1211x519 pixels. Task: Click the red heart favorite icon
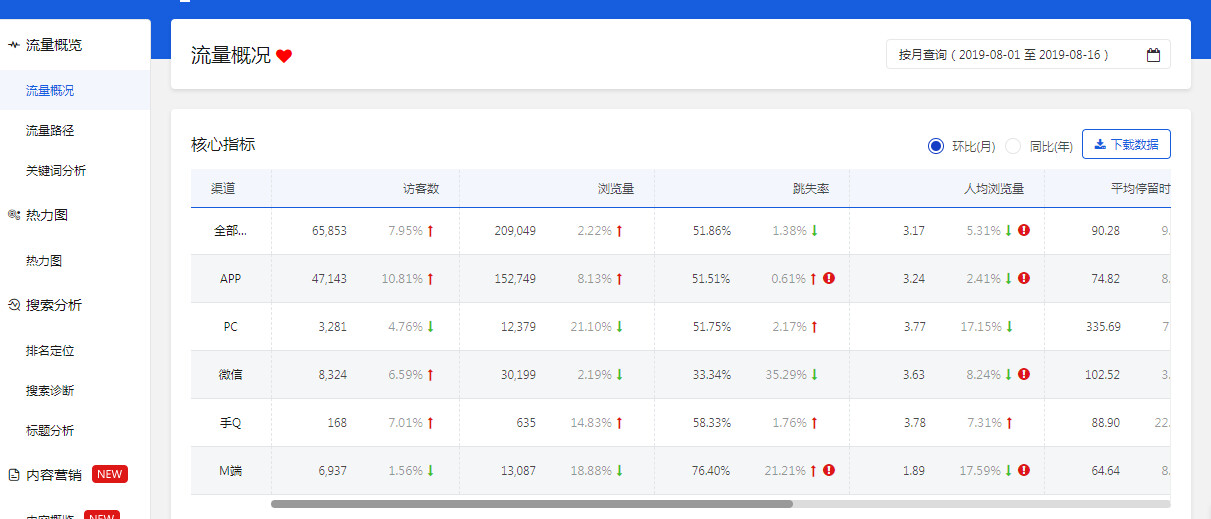pos(284,57)
